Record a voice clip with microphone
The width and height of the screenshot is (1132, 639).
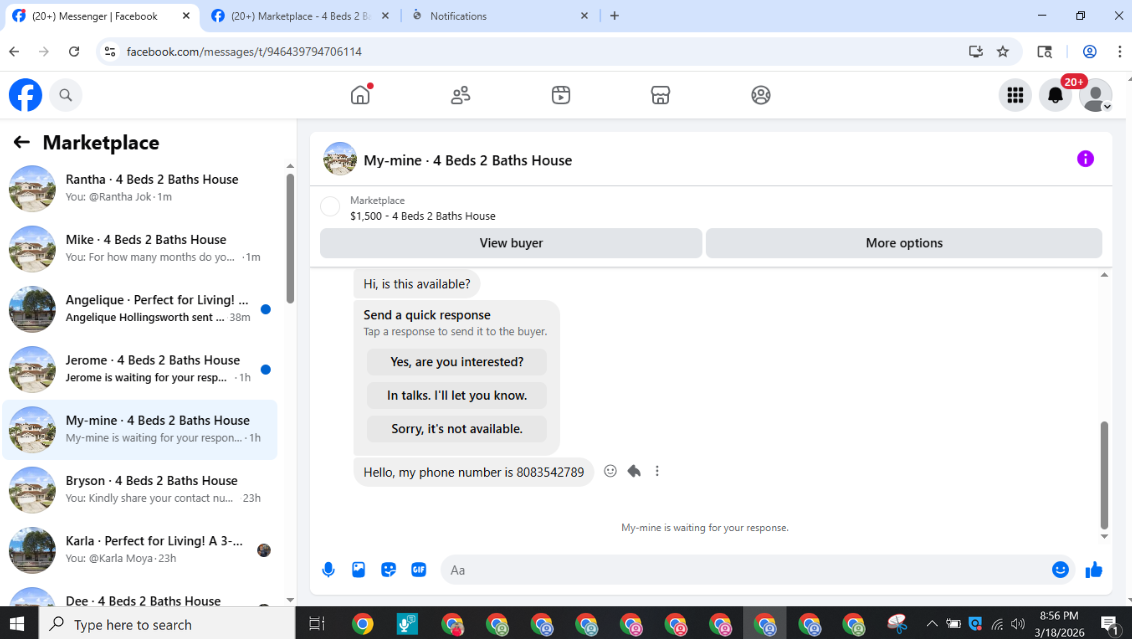[x=328, y=570]
